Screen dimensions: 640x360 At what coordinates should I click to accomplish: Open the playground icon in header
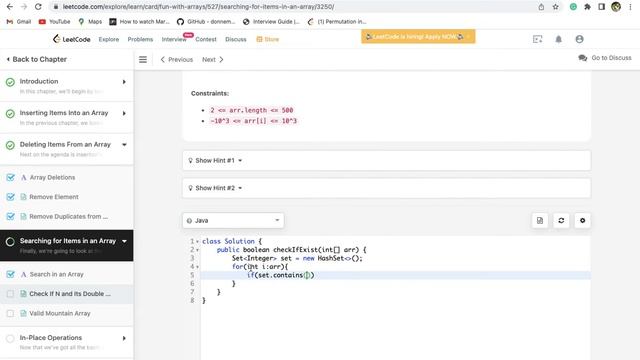pos(538,39)
